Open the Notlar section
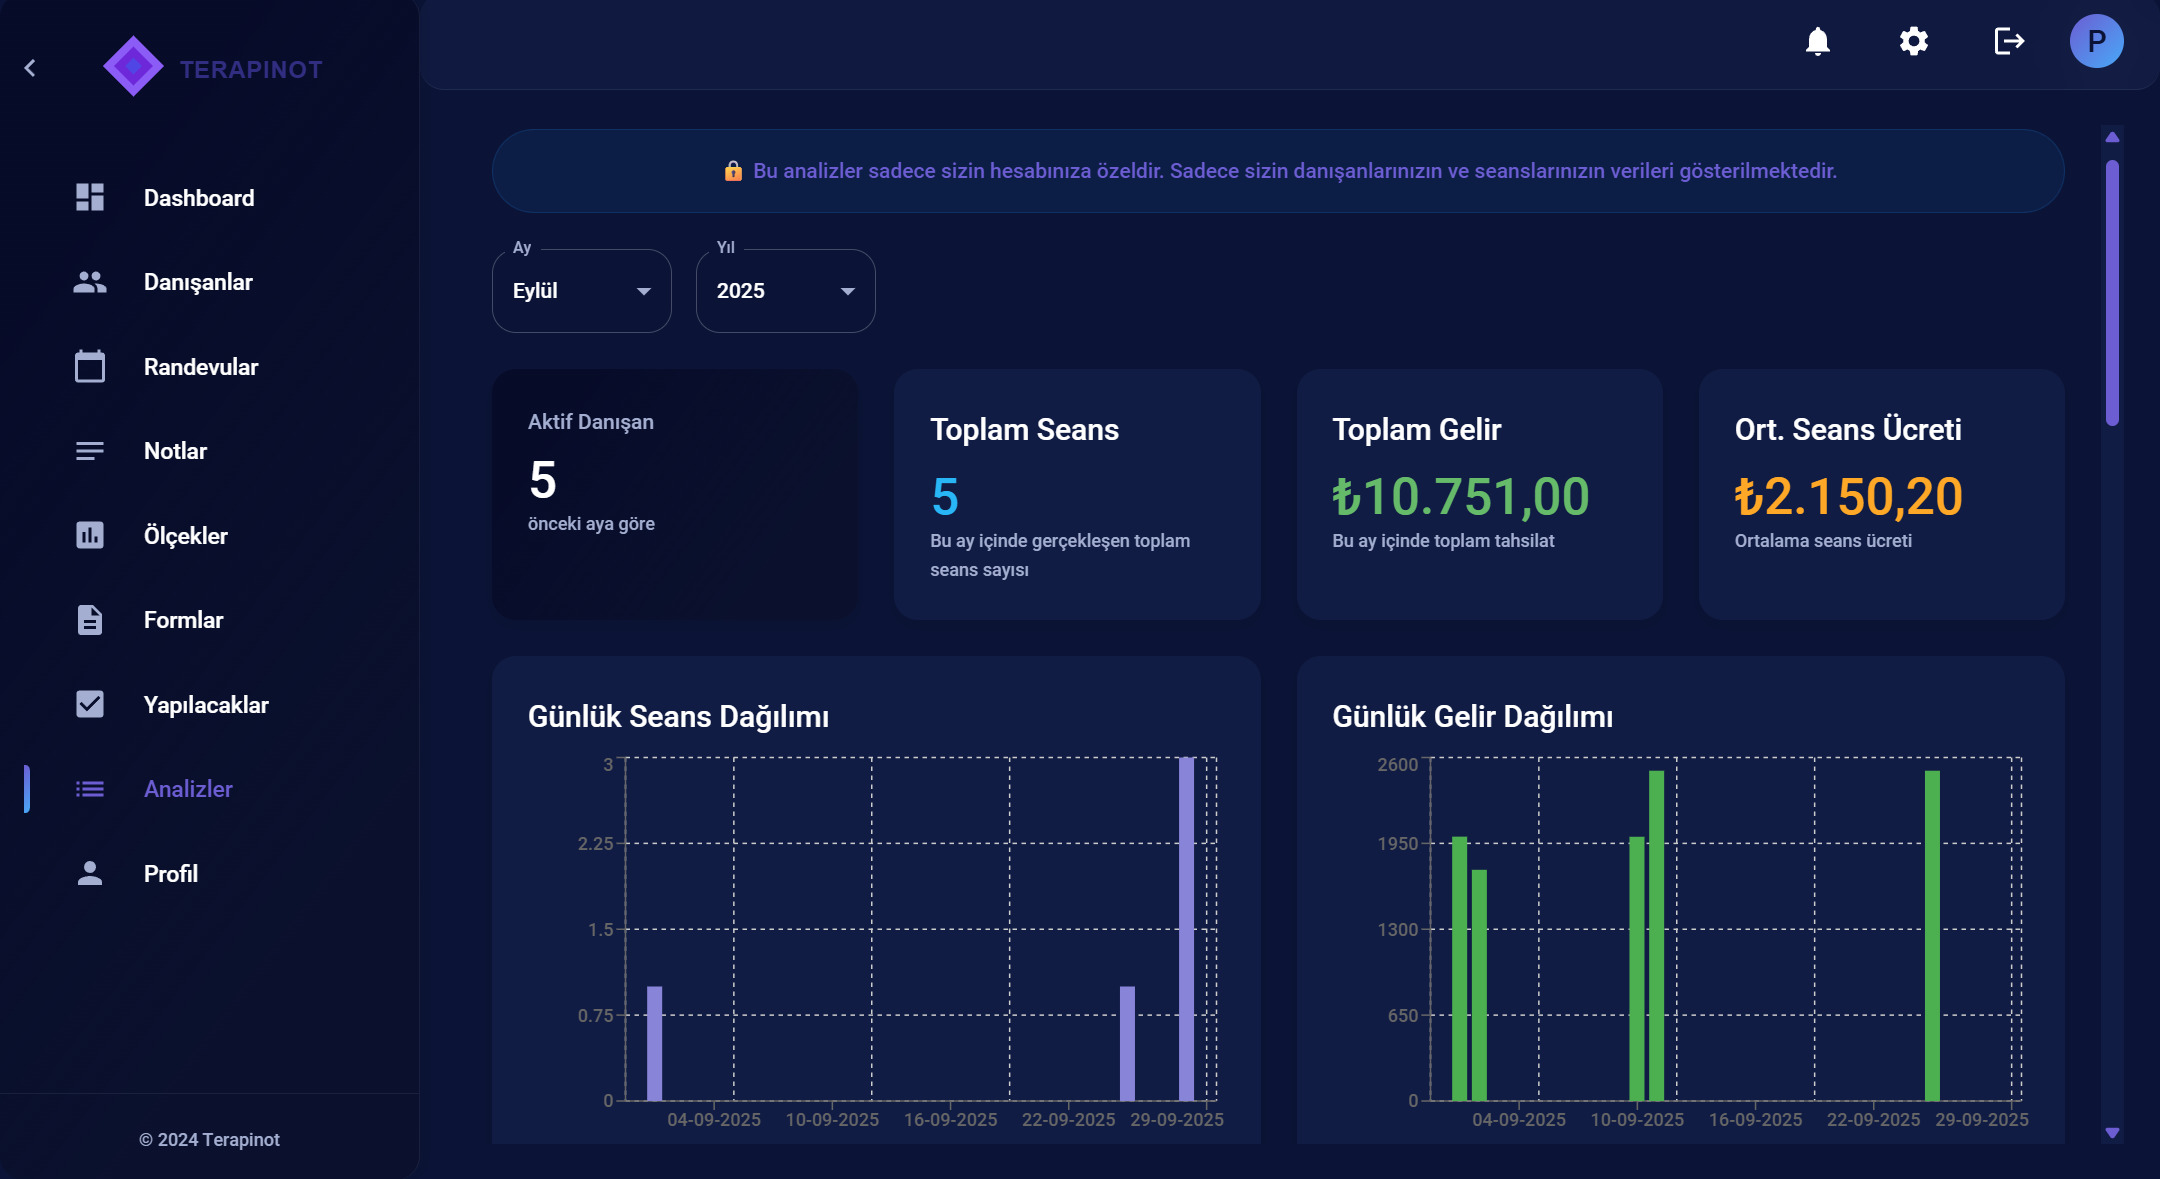This screenshot has width=2160, height=1179. coord(175,451)
